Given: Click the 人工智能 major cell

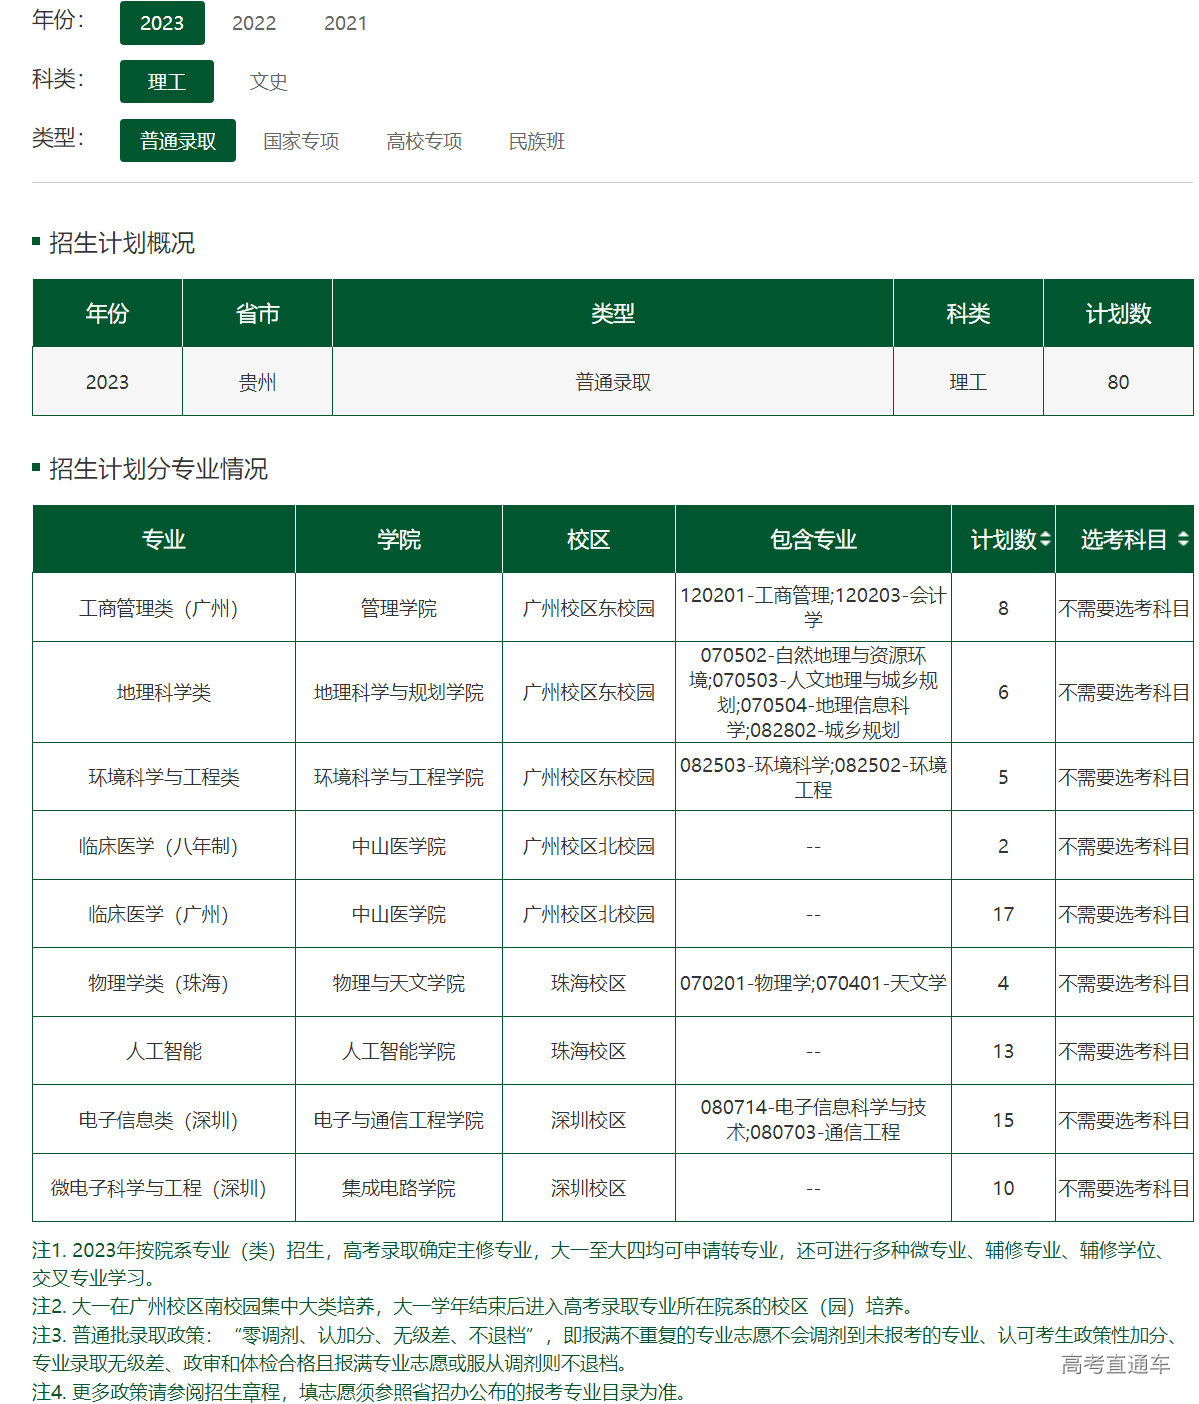Looking at the screenshot, I should pos(164,1051).
